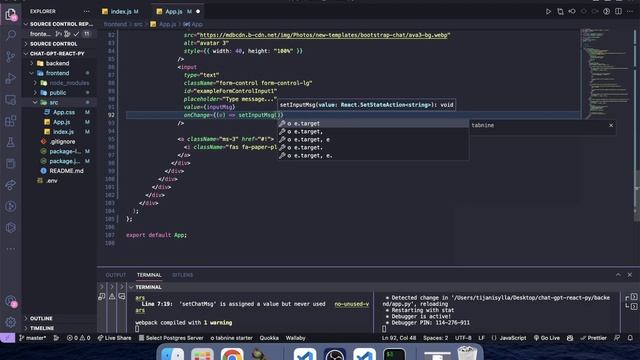
Task: Click Spaces: 2 indentation setting
Action: click(x=436, y=338)
